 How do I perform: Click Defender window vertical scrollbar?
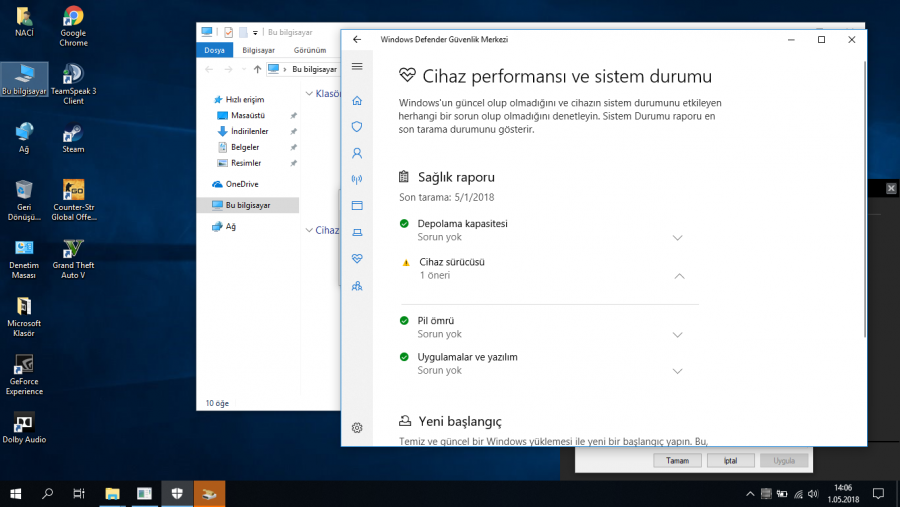point(864,198)
